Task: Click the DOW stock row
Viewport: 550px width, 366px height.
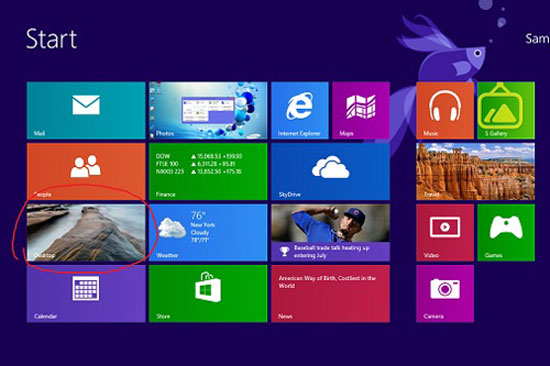Action: (x=199, y=156)
